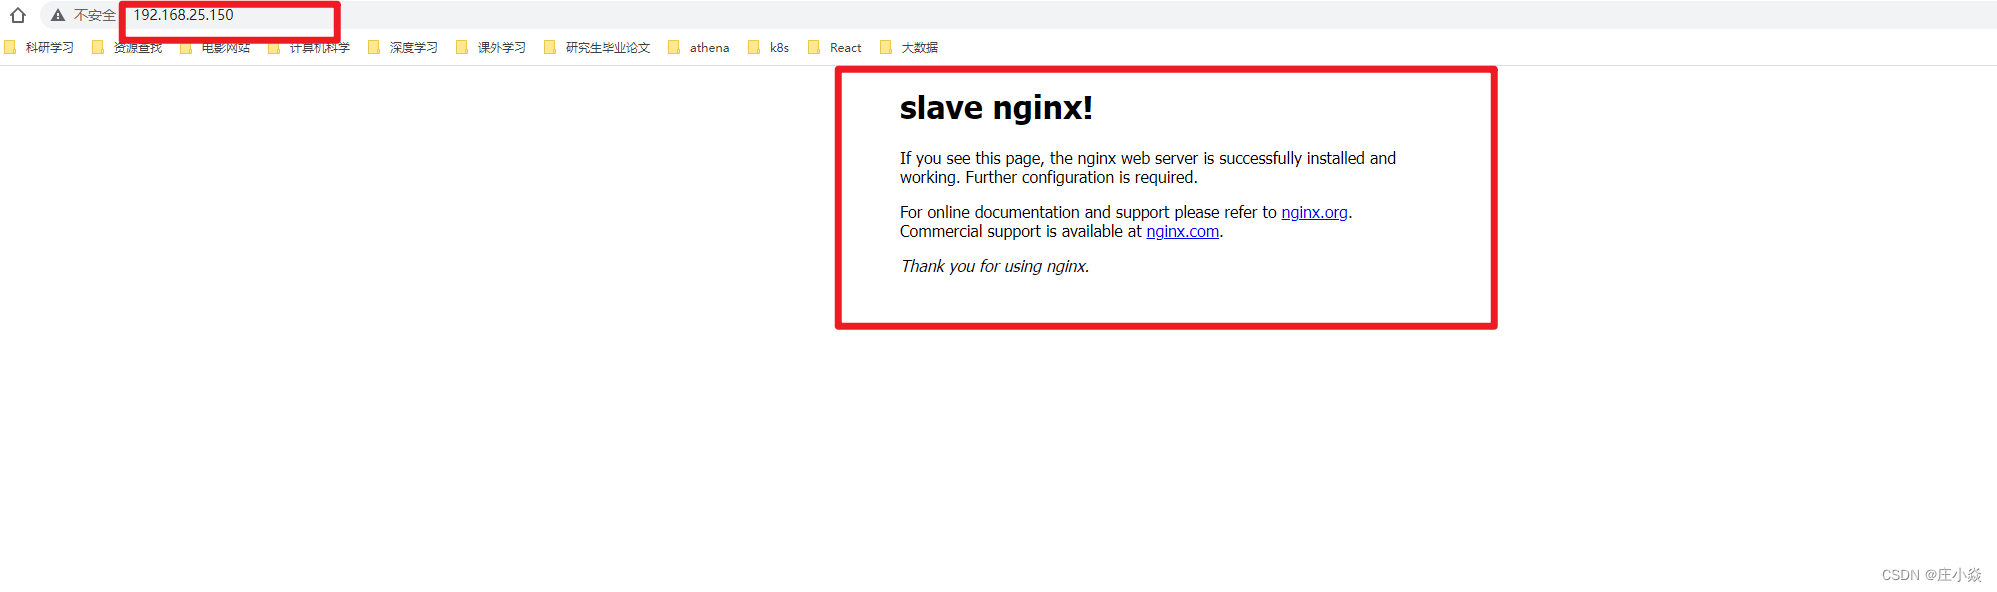Open the 科研学习 bookmark folder
Screen dimensions: 1997x592
pyautogui.click(x=40, y=47)
